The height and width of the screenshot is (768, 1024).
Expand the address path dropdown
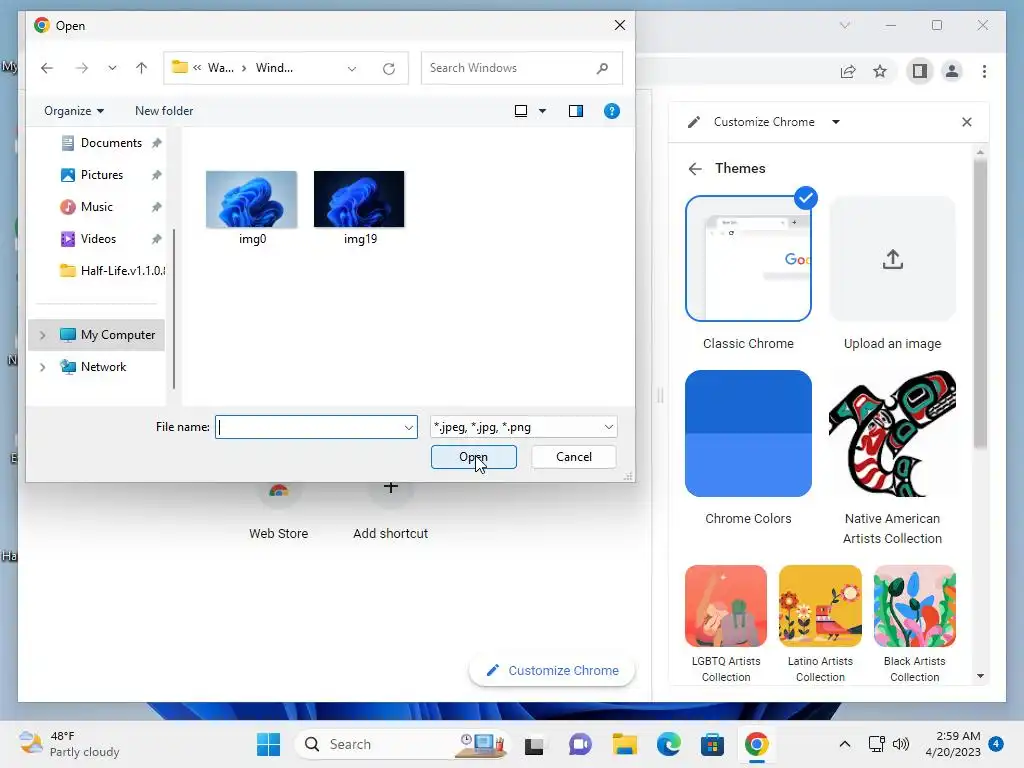[352, 69]
